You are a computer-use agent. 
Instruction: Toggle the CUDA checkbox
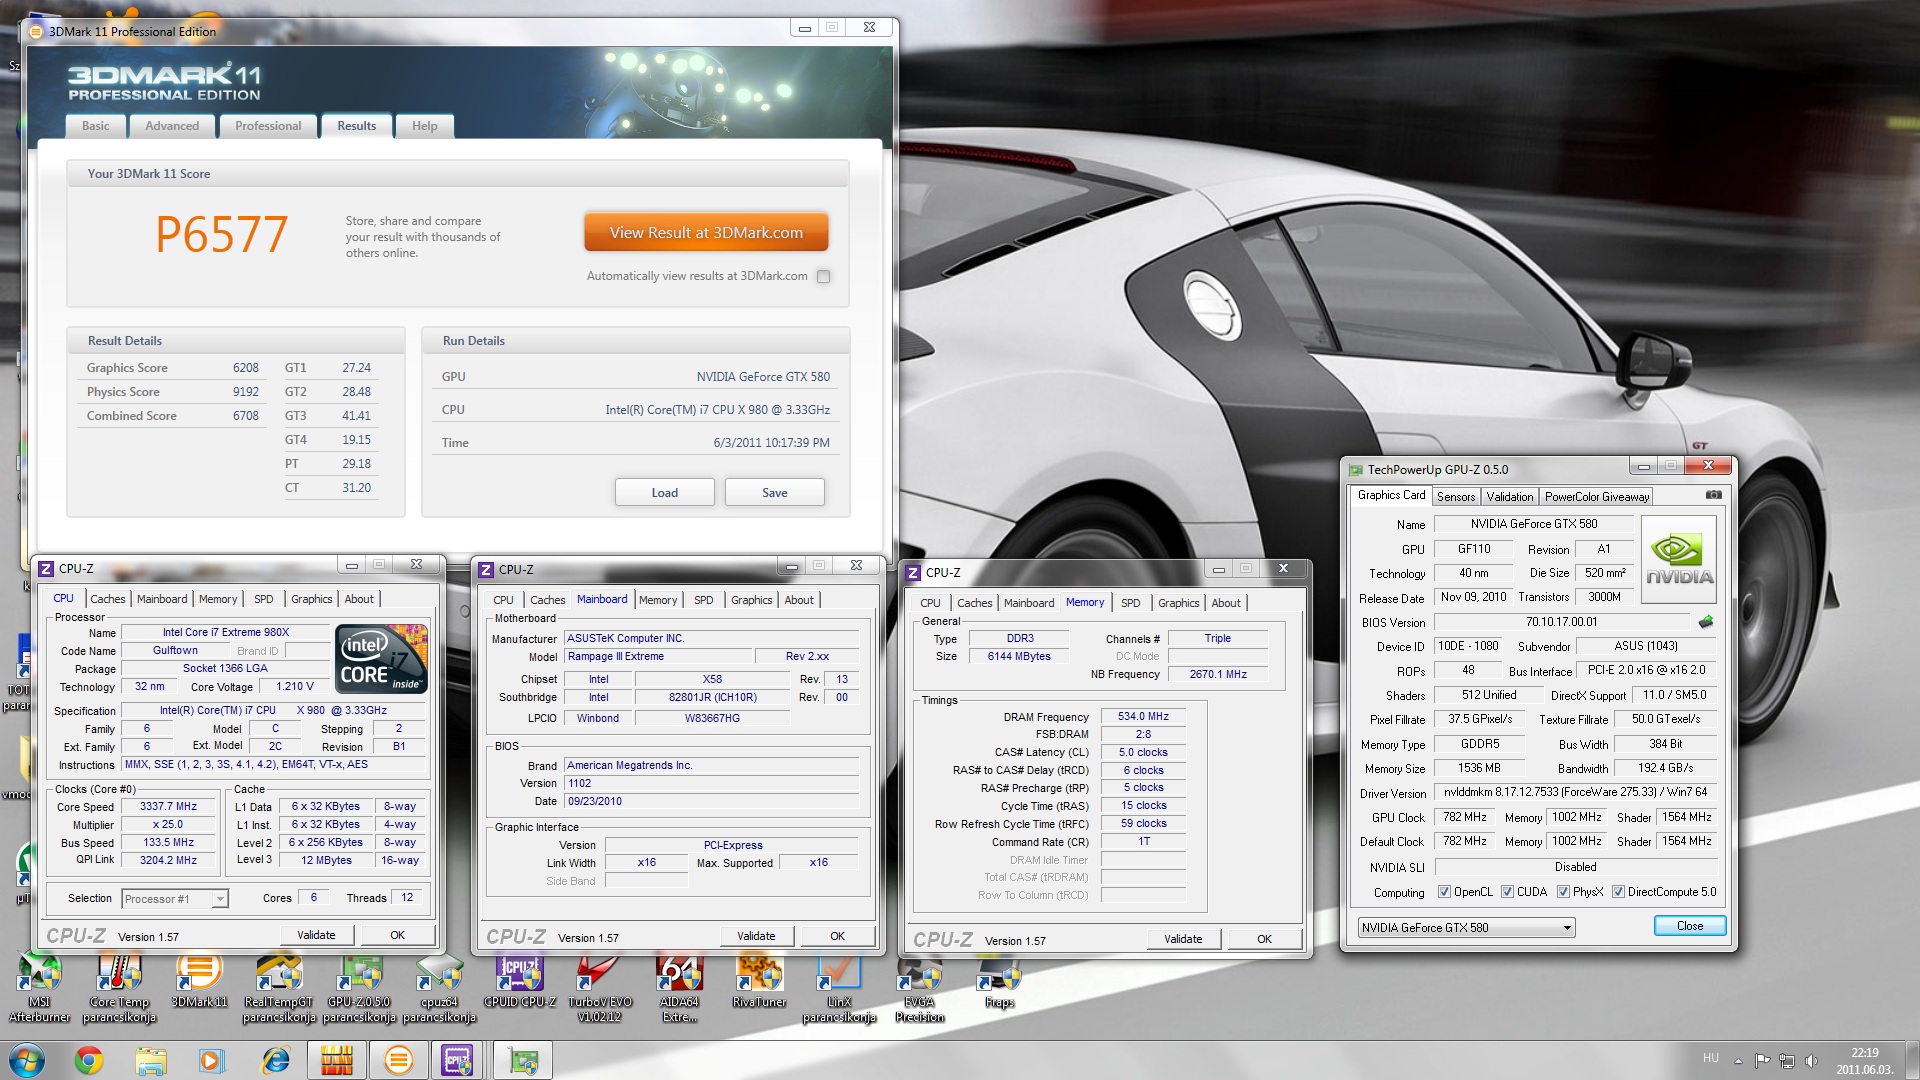click(x=1507, y=892)
